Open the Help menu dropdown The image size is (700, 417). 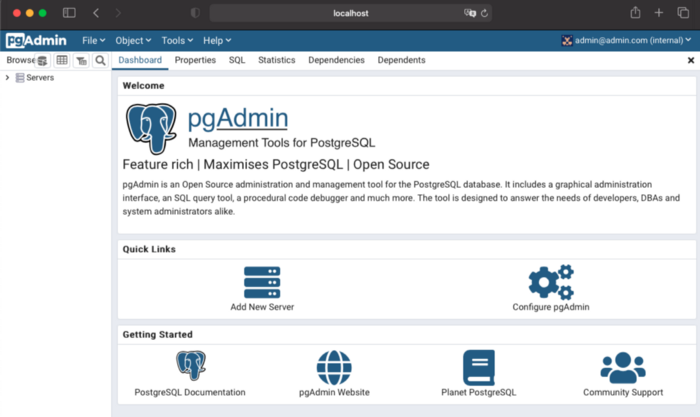(217, 41)
